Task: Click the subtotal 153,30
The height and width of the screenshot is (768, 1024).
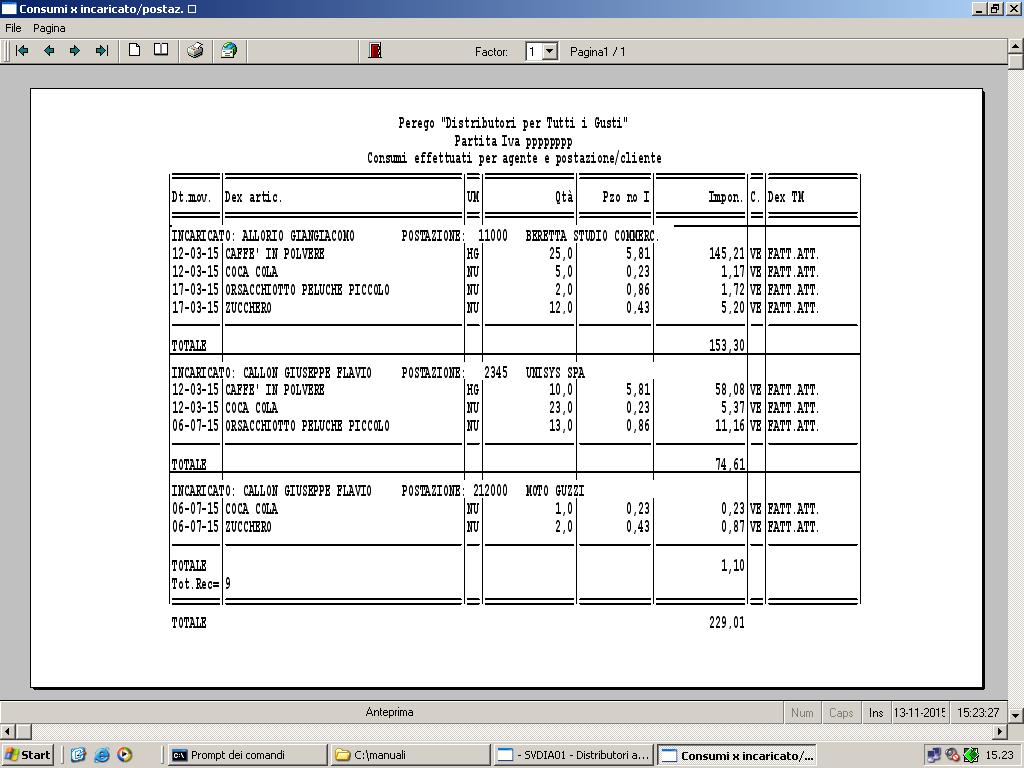Action: 726,345
